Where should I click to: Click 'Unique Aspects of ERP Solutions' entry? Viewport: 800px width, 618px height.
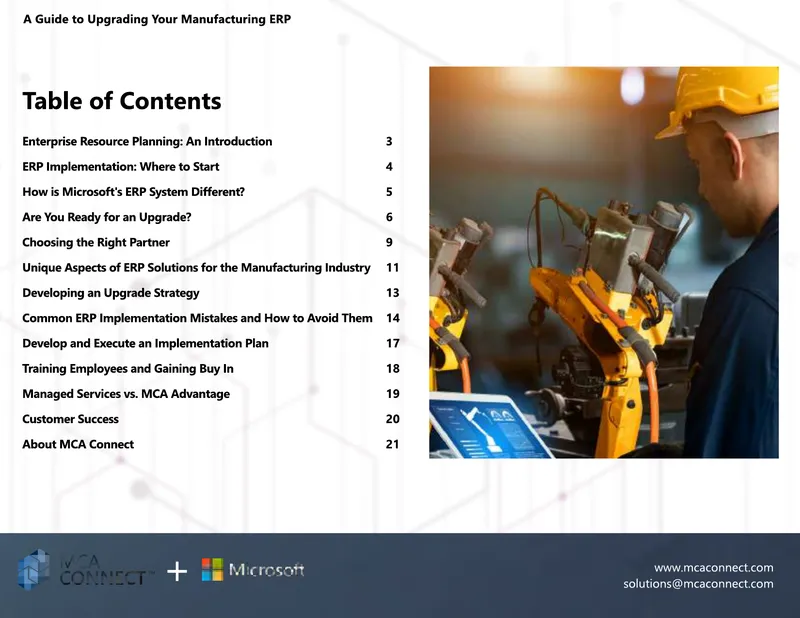point(196,268)
